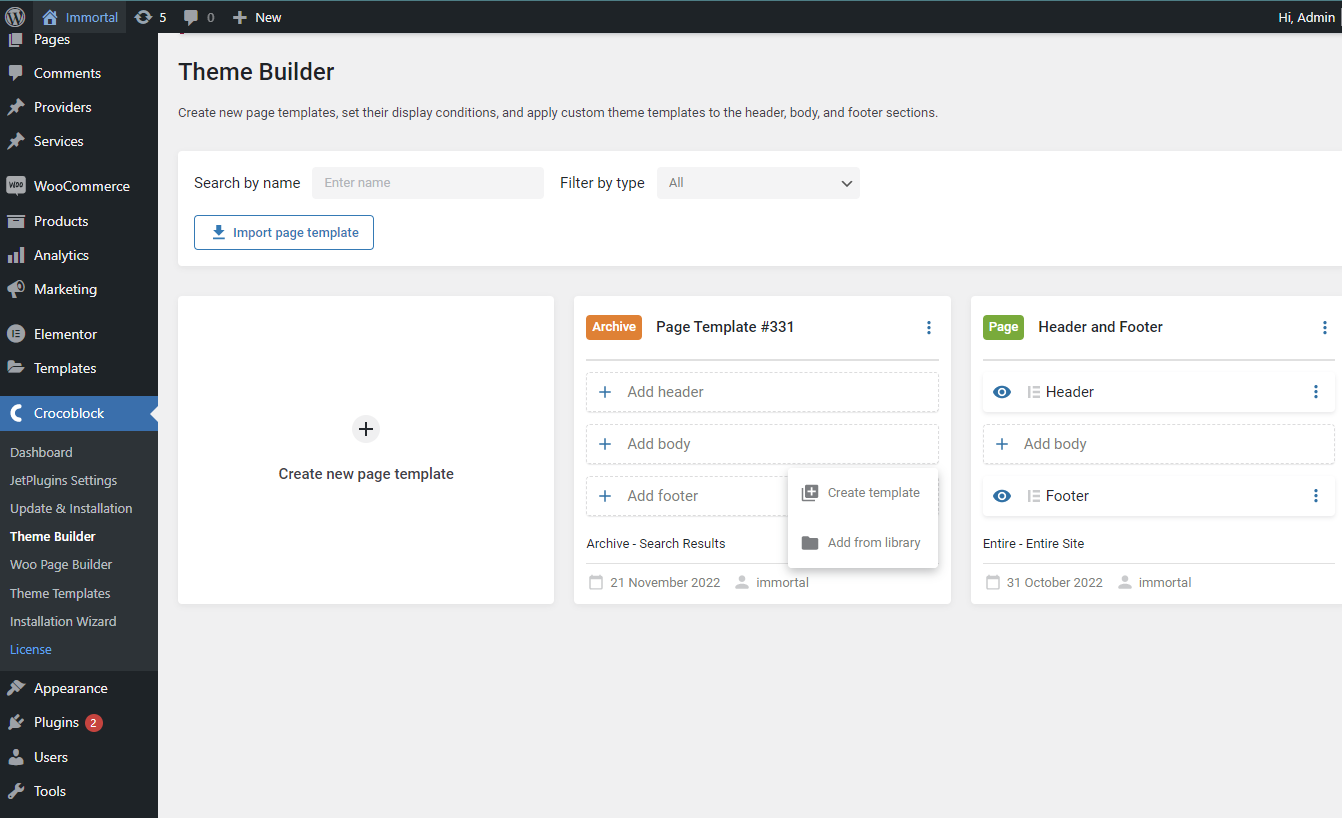Viewport: 1342px width, 818px height.
Task: Click the plus icon to create a new page template
Action: [x=366, y=429]
